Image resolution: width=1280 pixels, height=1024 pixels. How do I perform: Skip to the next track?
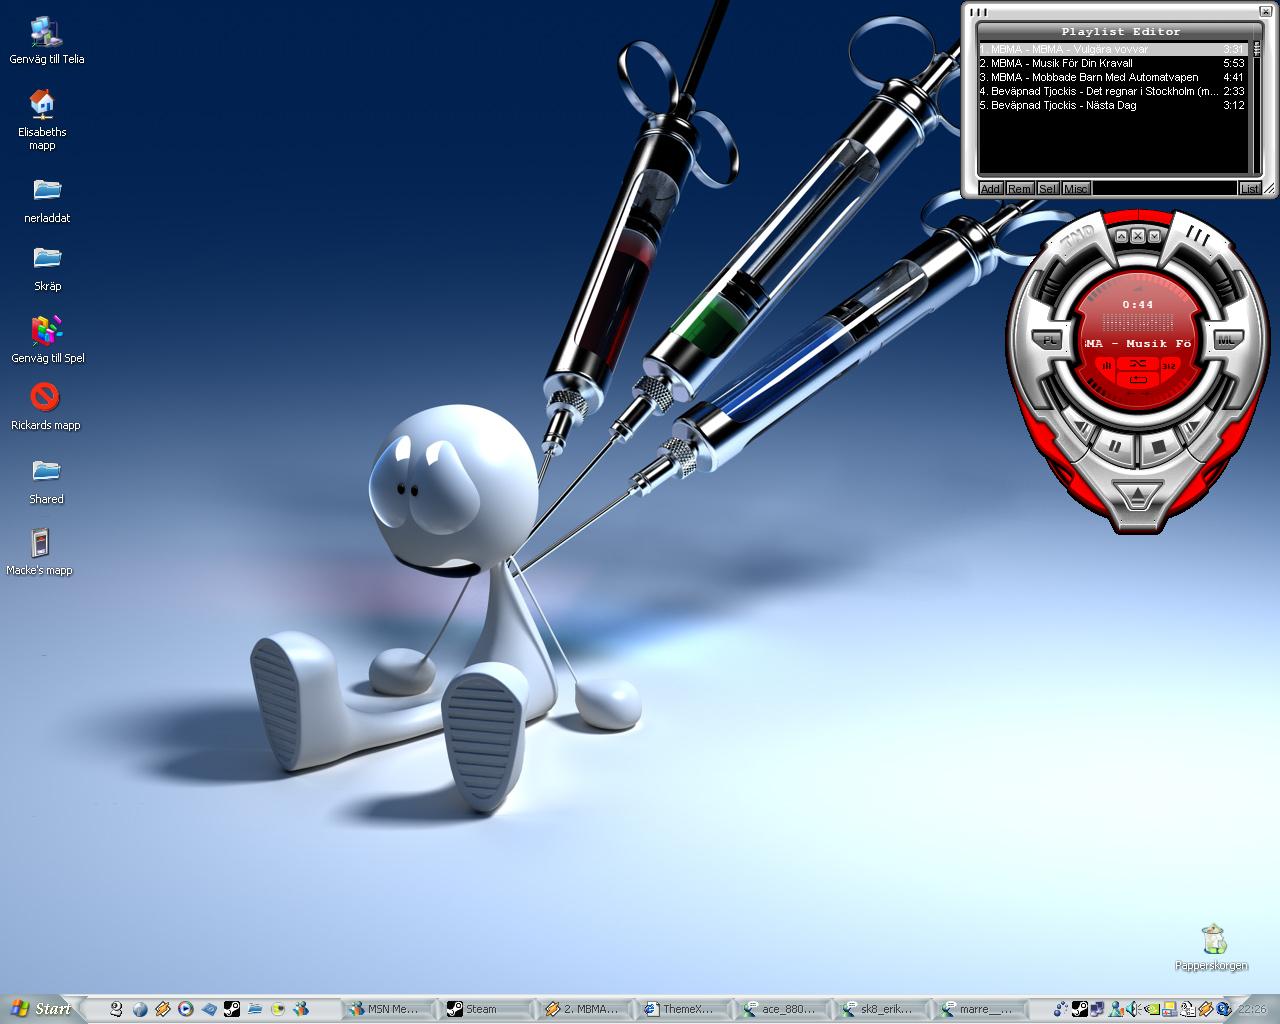tap(1193, 427)
